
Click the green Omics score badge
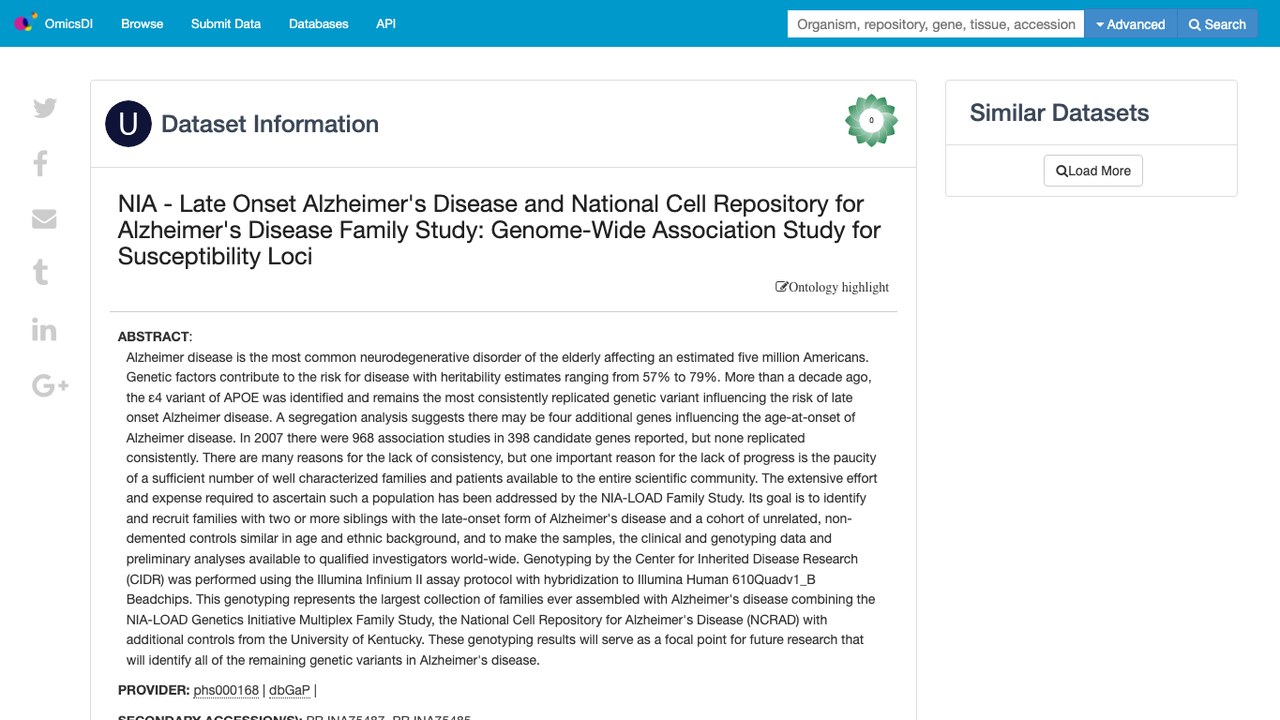(871, 121)
